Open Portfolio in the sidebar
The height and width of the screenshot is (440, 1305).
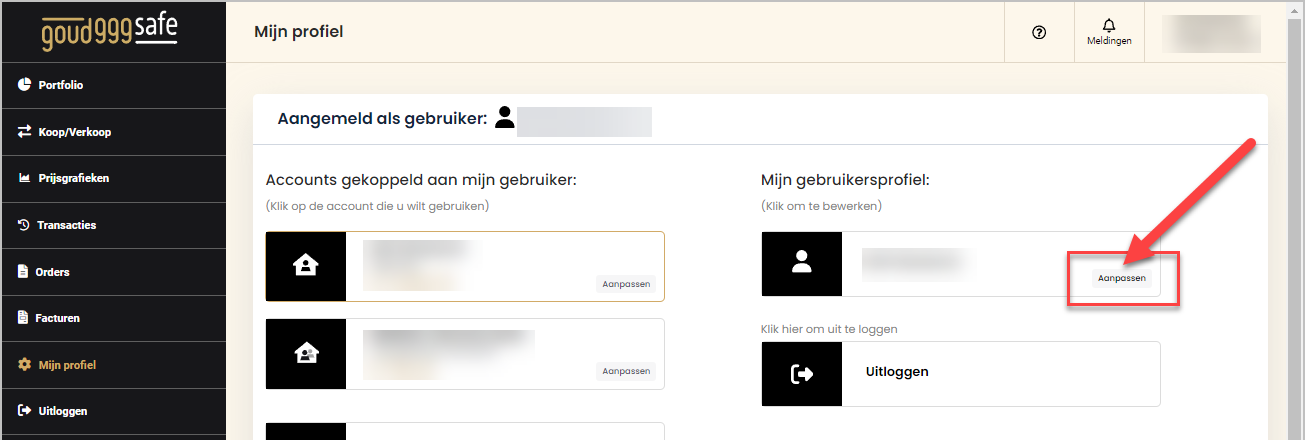pos(113,85)
